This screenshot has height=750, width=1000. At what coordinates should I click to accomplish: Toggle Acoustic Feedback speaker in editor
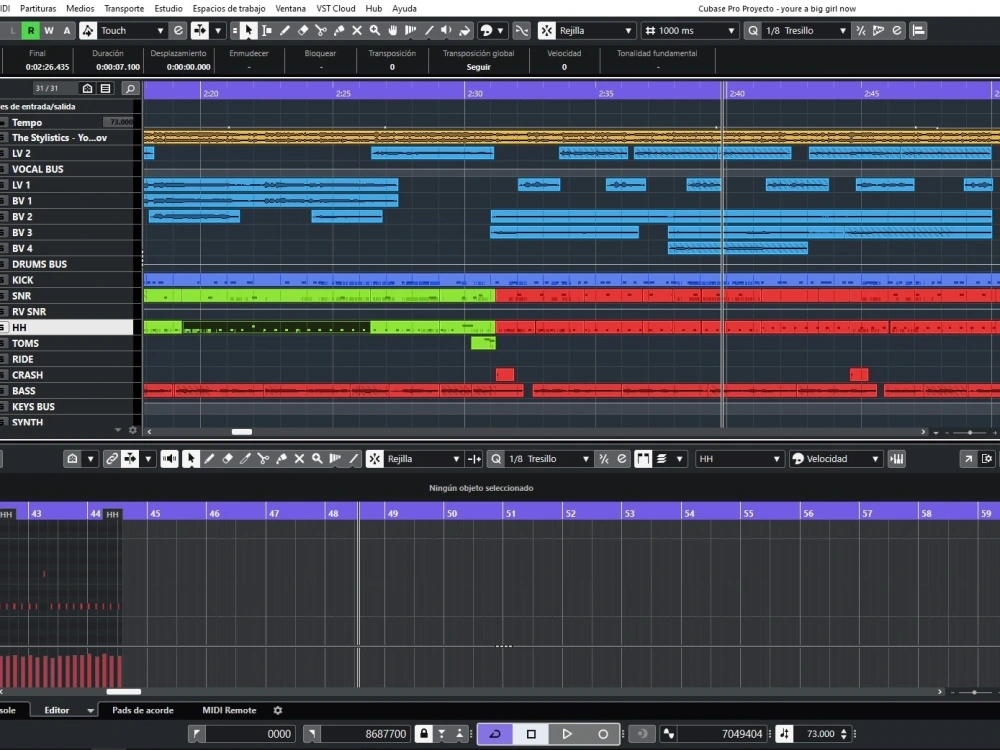point(169,459)
